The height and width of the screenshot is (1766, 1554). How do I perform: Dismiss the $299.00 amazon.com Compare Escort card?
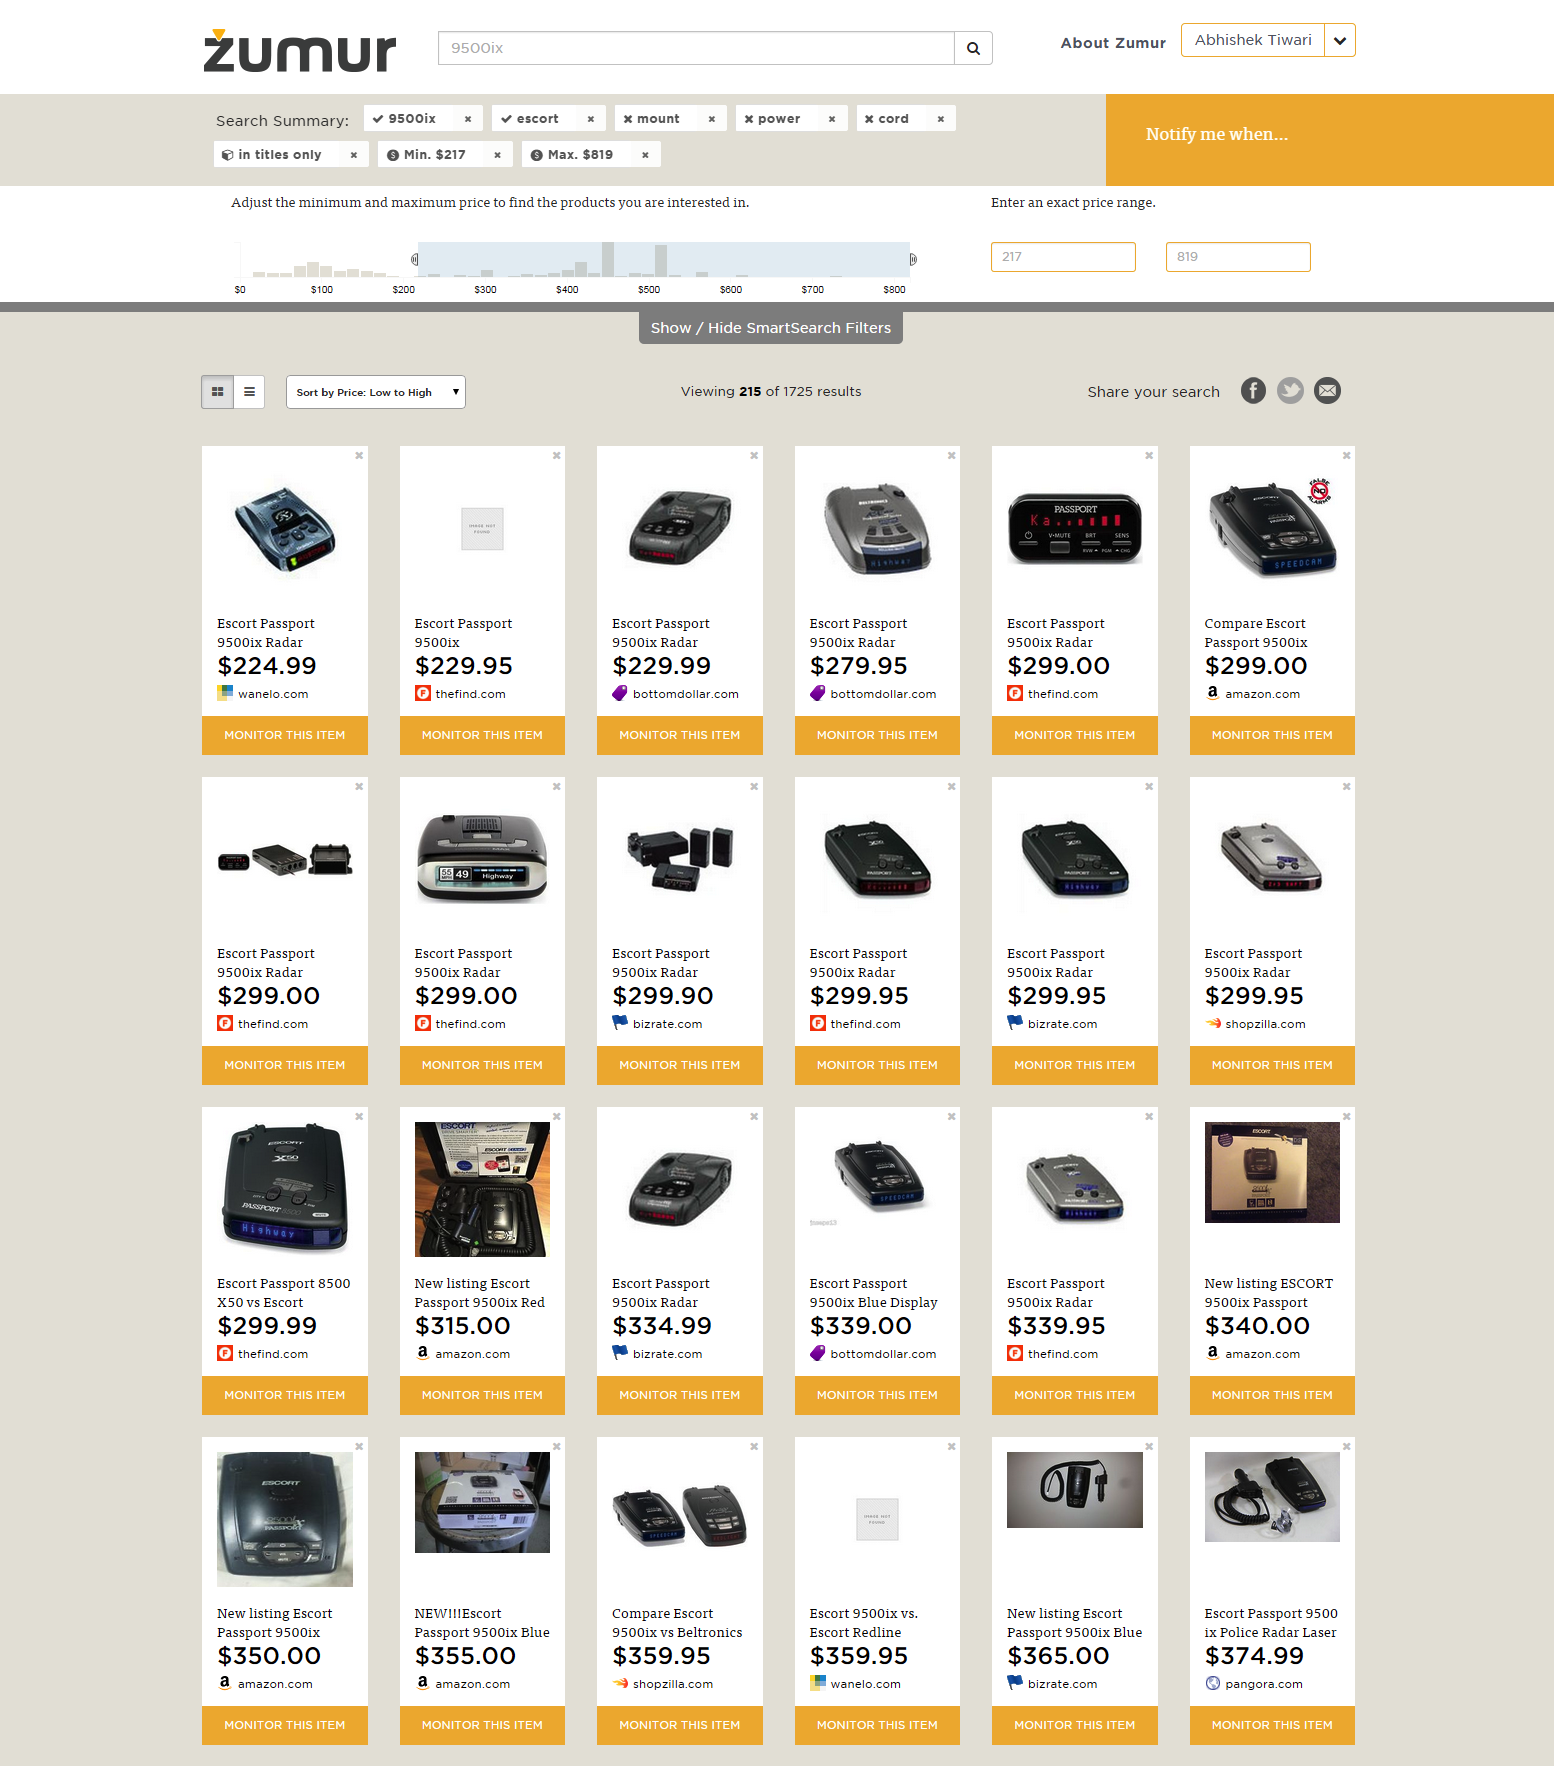(x=1346, y=456)
